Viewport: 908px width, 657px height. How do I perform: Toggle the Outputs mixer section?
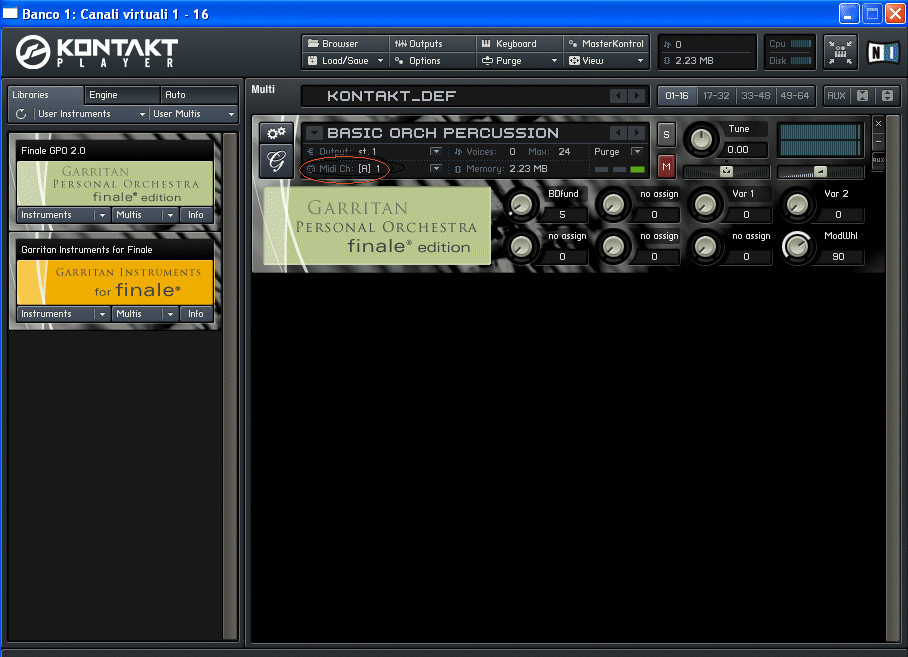click(x=432, y=44)
